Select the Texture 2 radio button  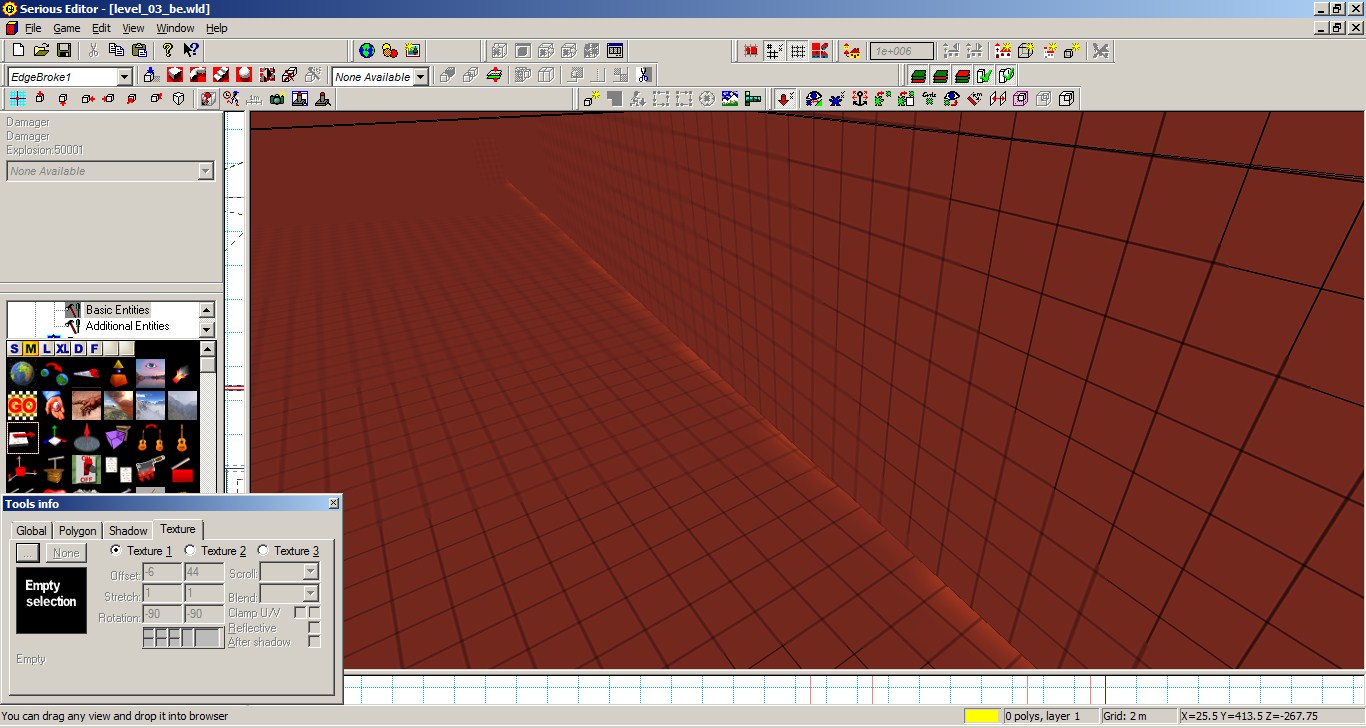tap(190, 550)
